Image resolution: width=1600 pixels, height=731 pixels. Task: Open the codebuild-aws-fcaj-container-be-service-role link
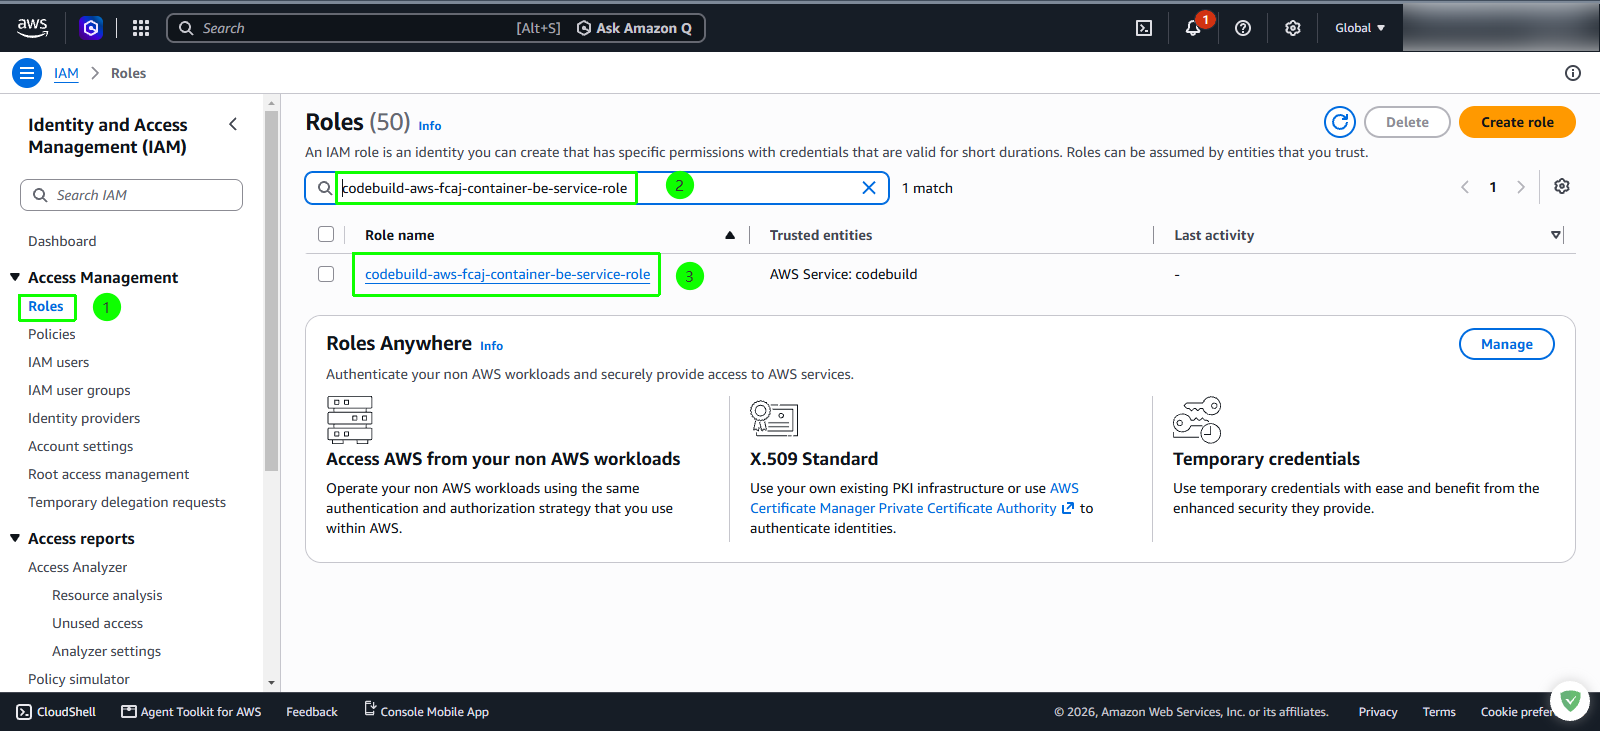click(x=507, y=274)
